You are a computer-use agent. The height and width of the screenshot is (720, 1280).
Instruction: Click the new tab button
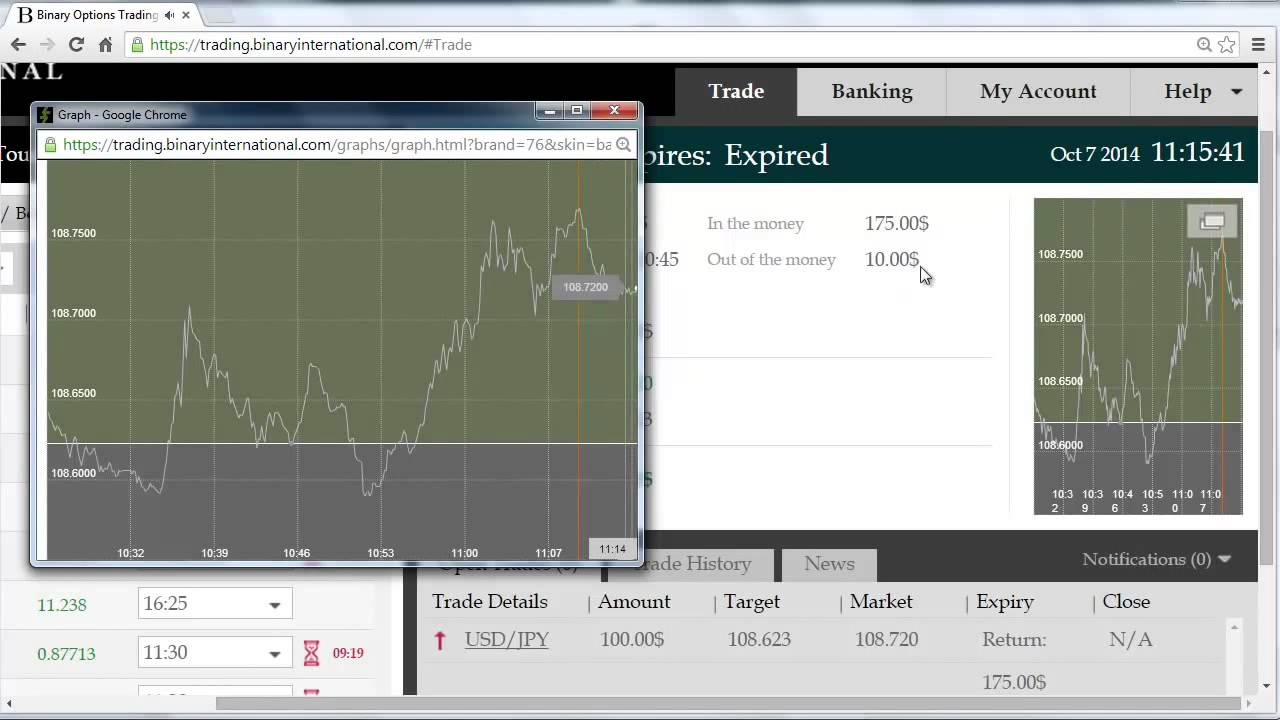218,15
